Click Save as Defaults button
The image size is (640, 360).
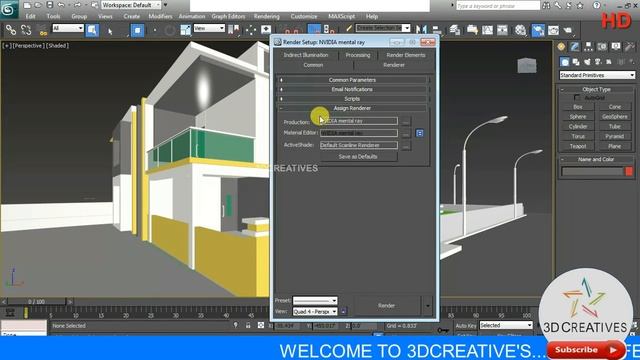(358, 157)
